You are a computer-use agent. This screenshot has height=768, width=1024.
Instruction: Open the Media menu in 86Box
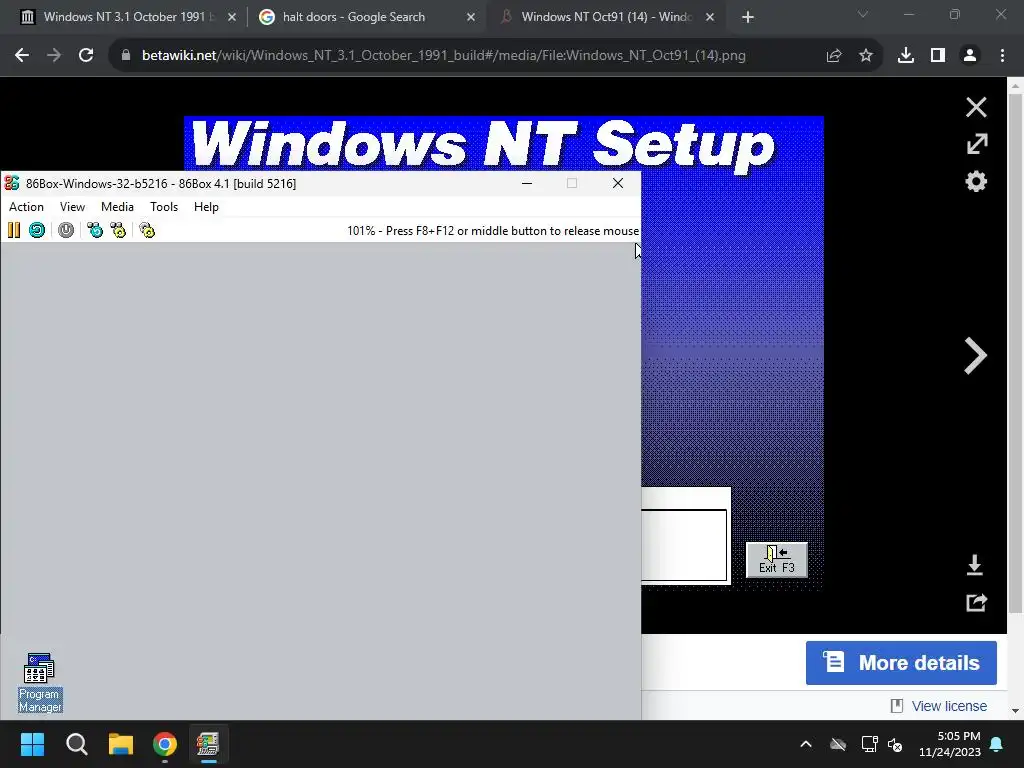[x=118, y=207]
